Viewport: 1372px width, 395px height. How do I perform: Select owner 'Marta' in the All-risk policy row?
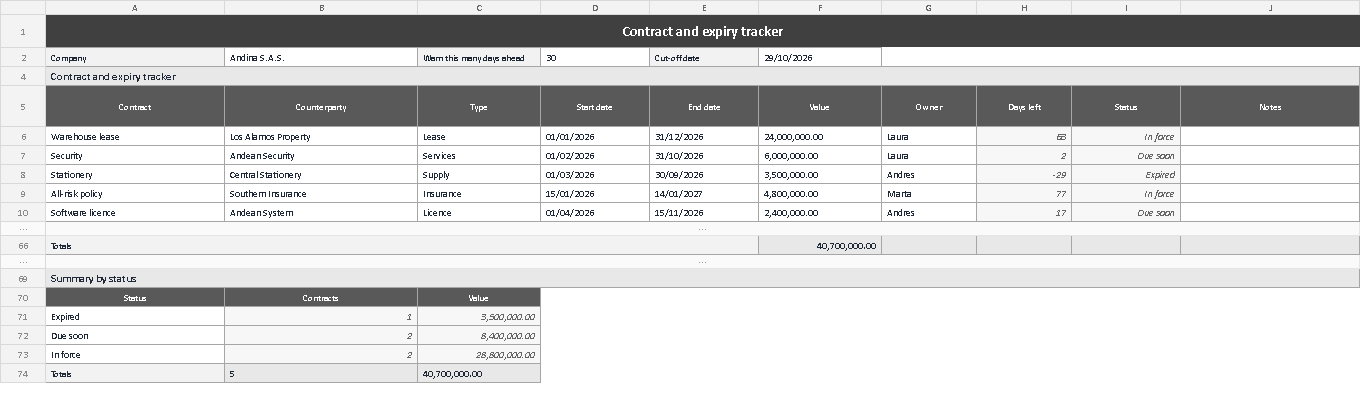[x=929, y=193]
